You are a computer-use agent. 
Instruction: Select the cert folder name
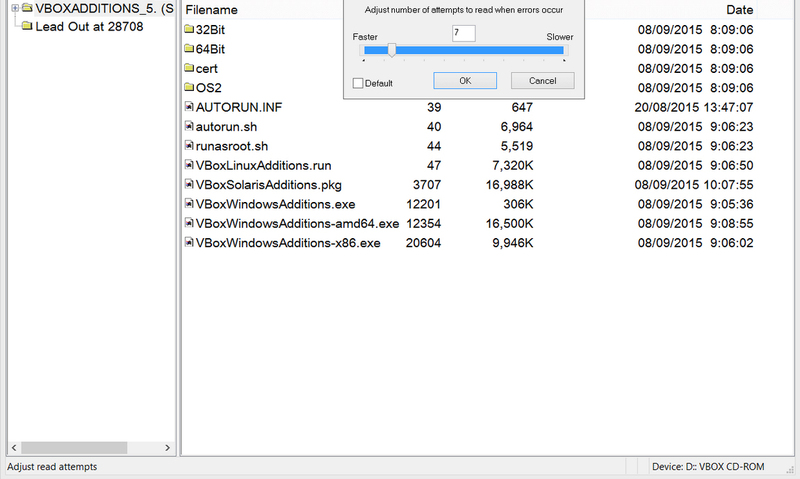[x=207, y=68]
